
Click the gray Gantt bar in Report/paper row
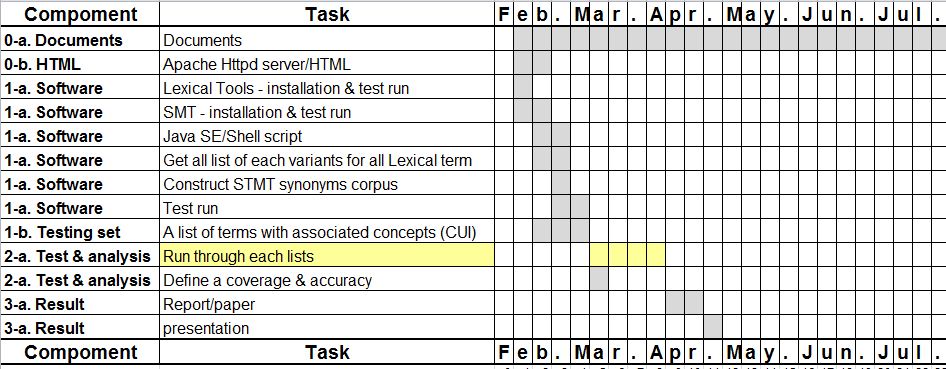pyautogui.click(x=684, y=303)
